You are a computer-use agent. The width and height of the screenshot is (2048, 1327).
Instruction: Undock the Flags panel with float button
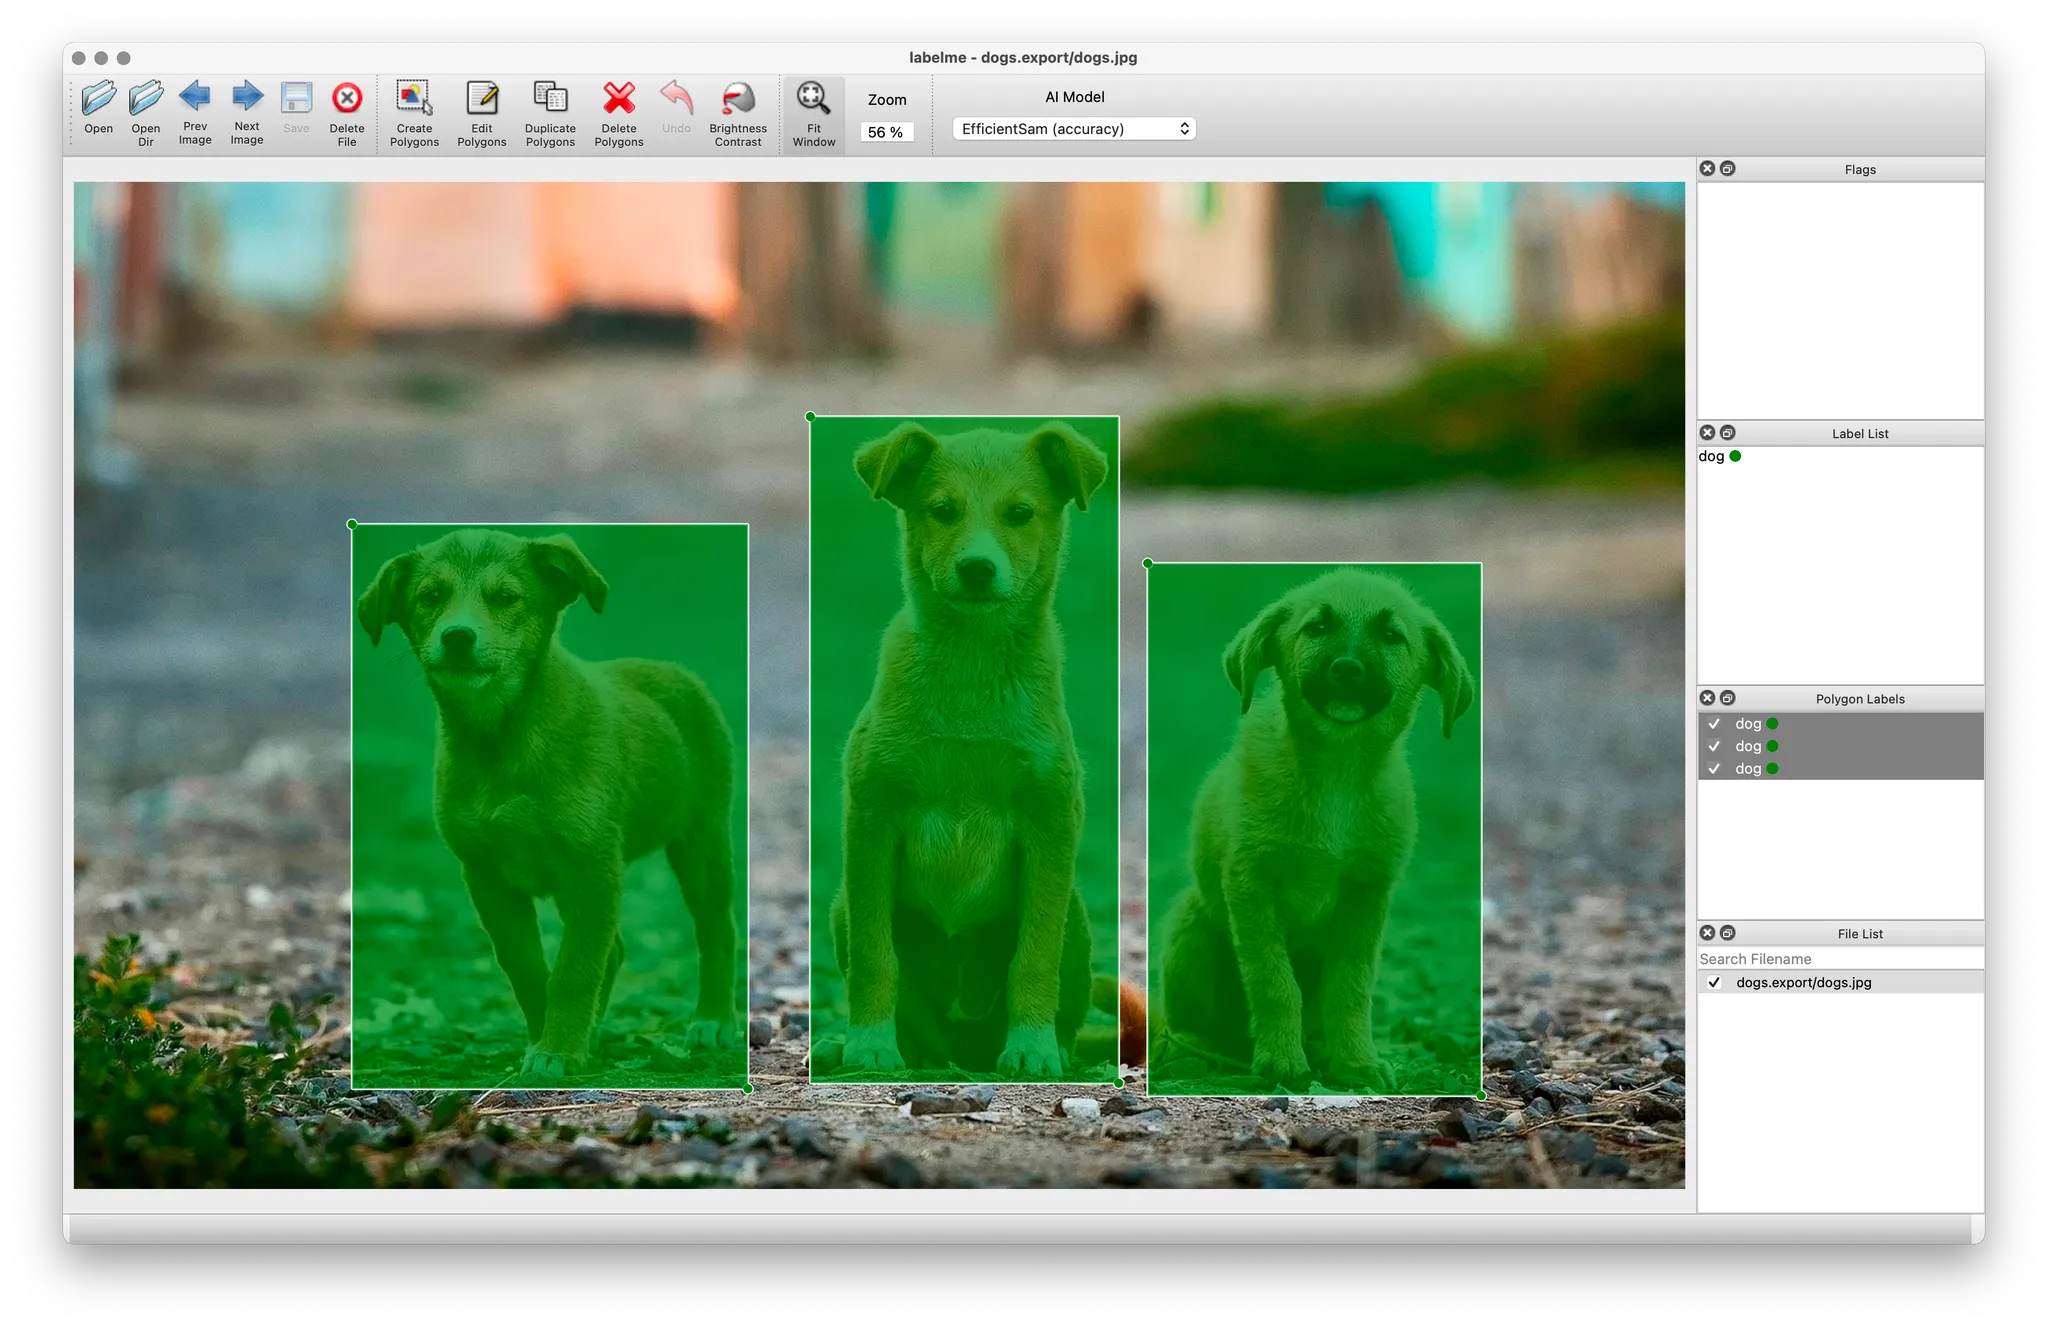[x=1728, y=169]
